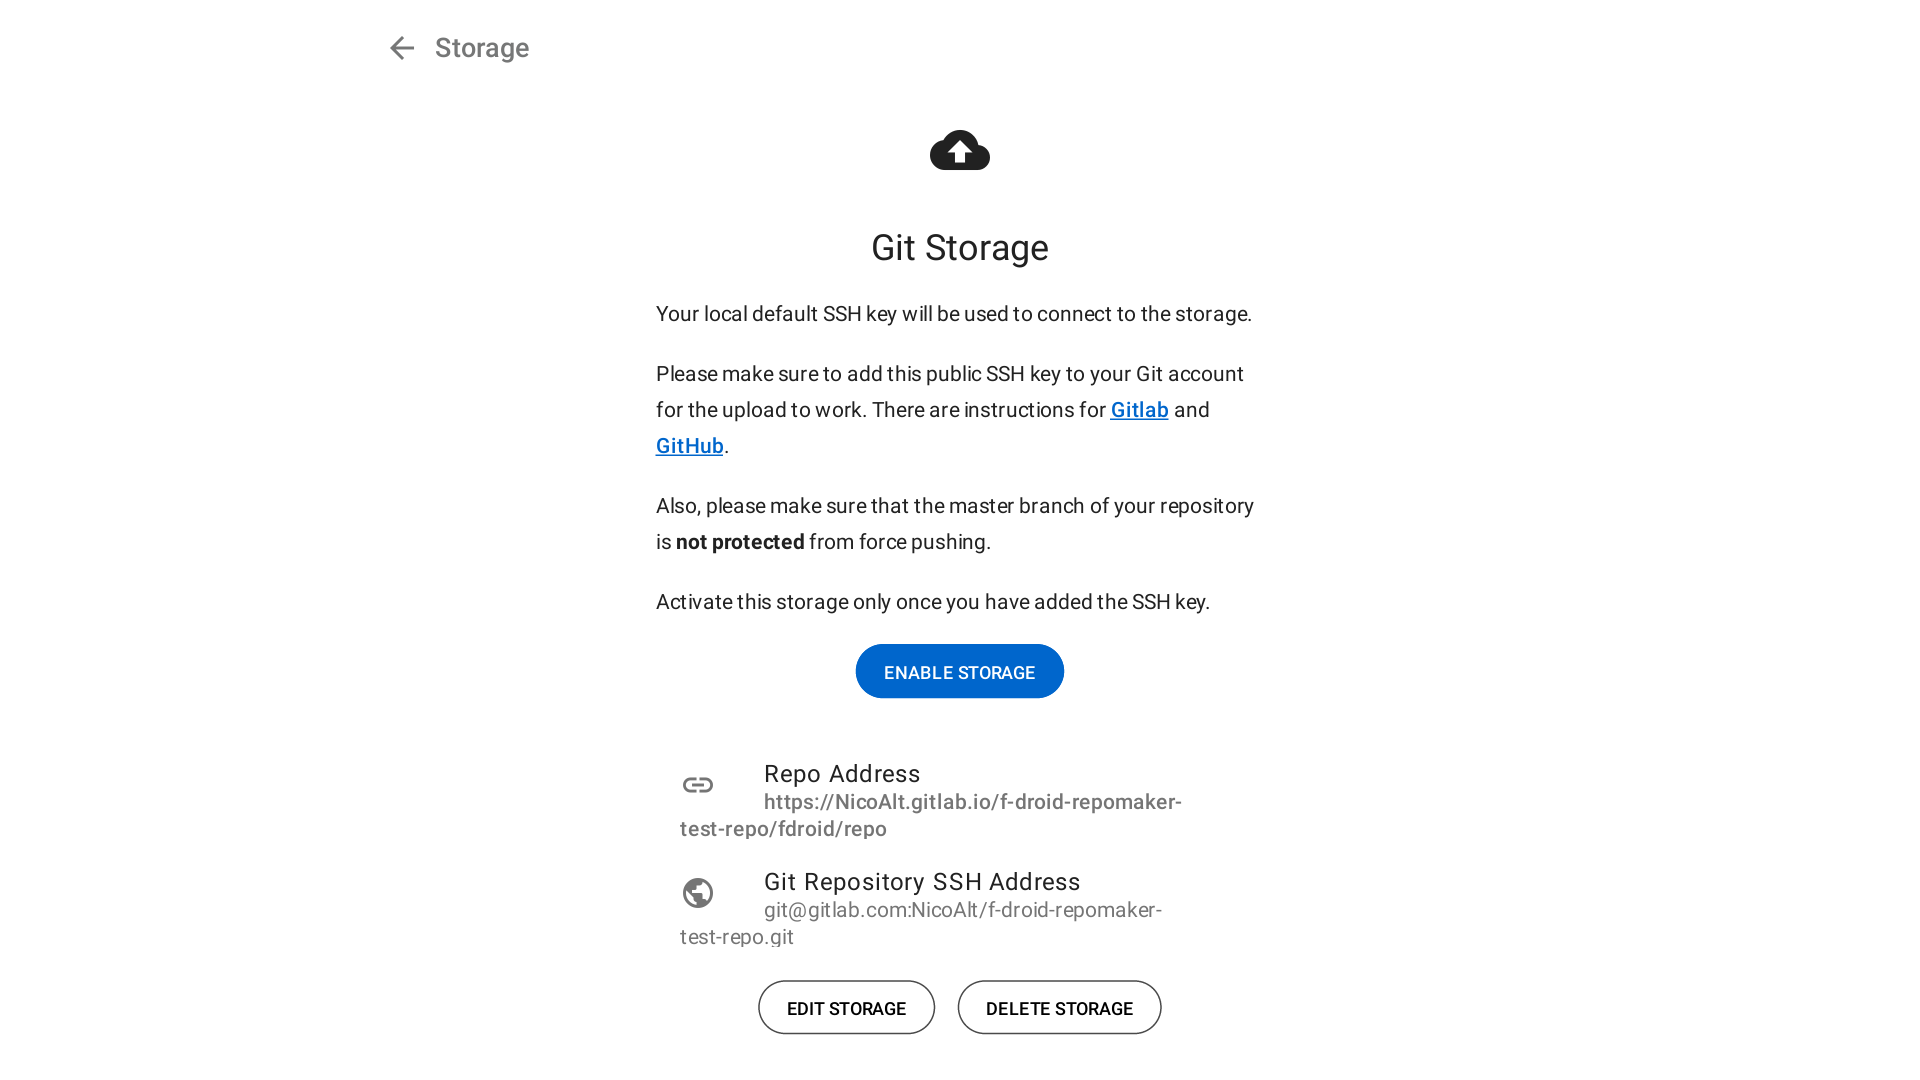Click the 'Please make sure to add' paragraph

tap(949, 375)
